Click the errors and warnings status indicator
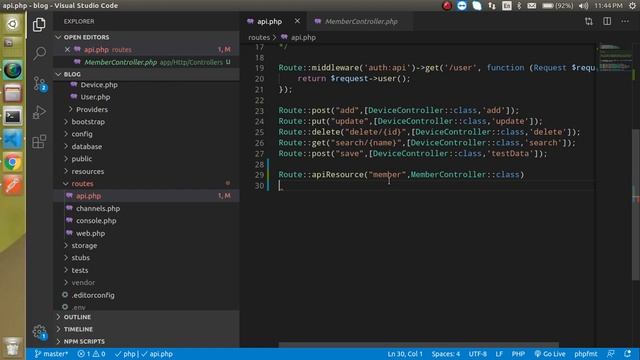Image resolution: width=640 pixels, height=360 pixels. pyautogui.click(x=91, y=354)
